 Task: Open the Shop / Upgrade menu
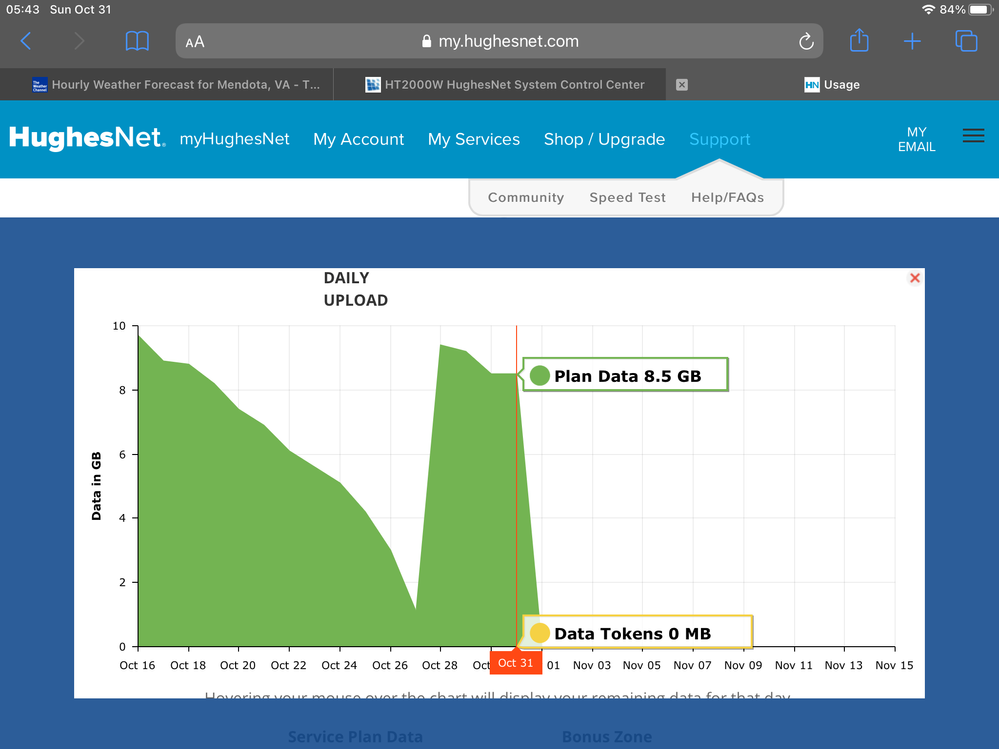[x=604, y=139]
